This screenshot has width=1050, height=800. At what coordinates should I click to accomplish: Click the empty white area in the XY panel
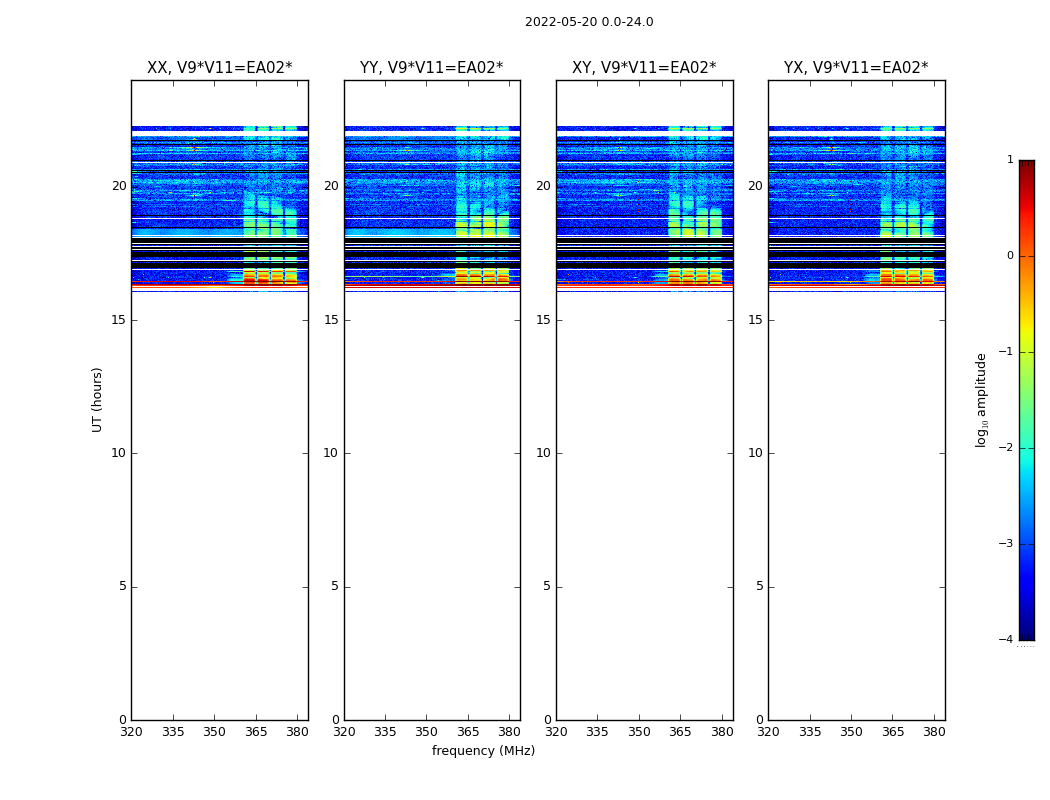pos(644,500)
